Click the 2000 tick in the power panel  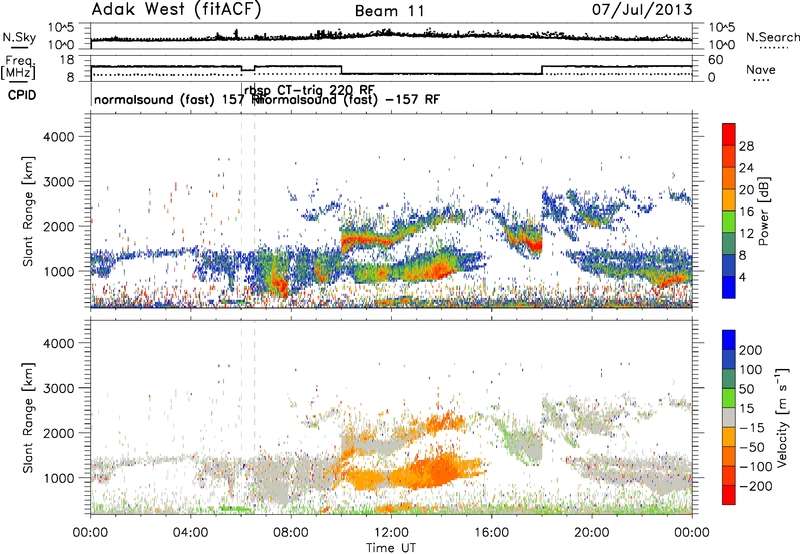(x=58, y=226)
